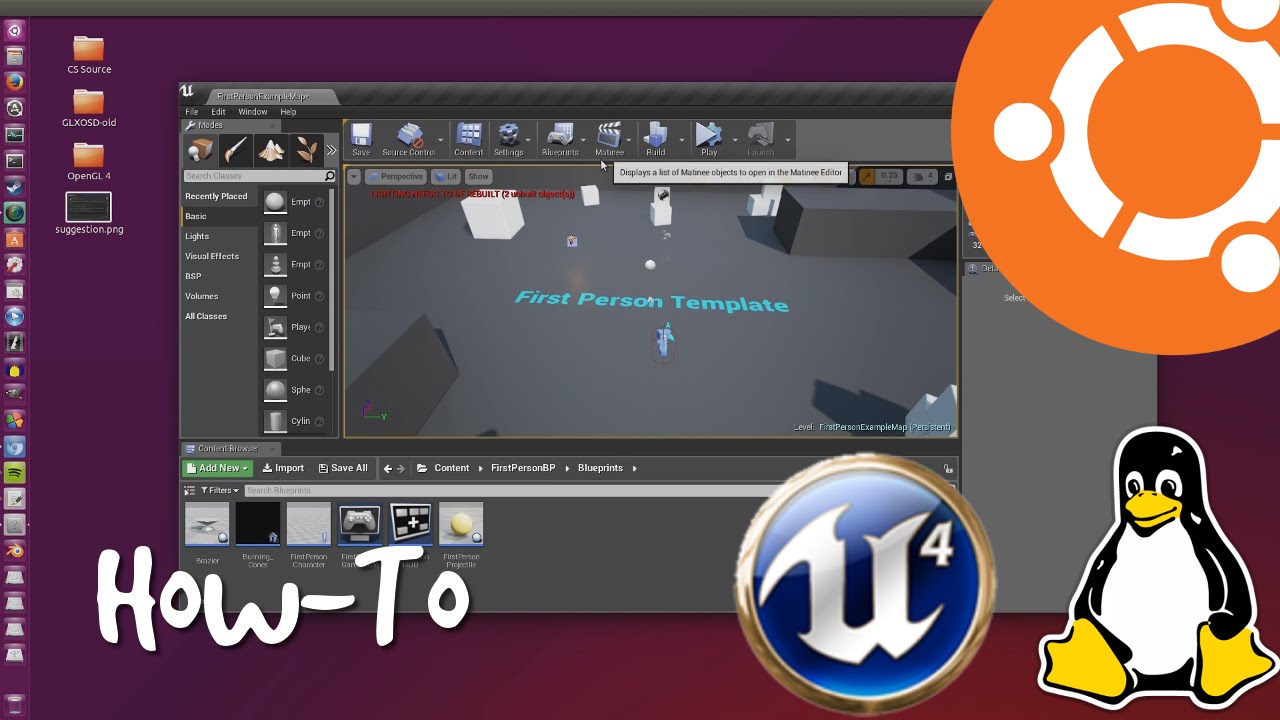
Task: Select the Landscape mode mountain icon
Action: (x=271, y=150)
